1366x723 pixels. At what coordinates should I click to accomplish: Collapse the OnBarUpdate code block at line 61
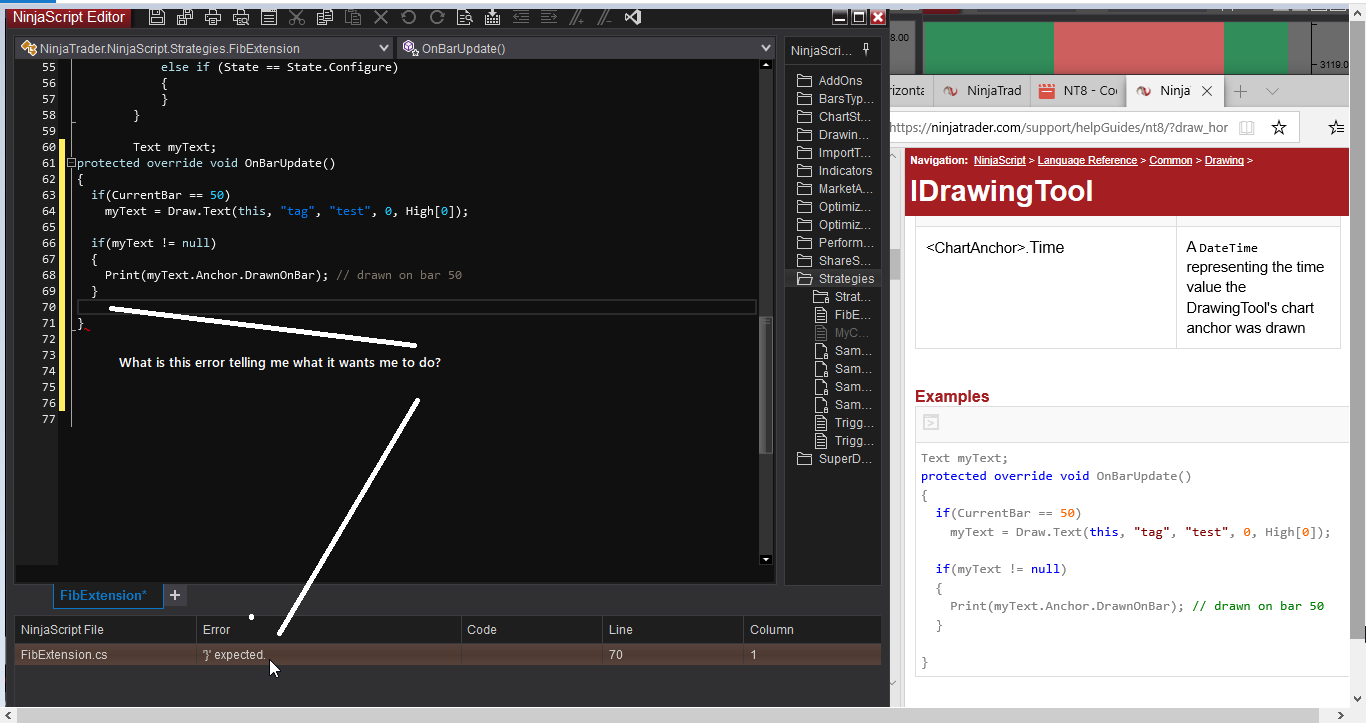point(71,163)
